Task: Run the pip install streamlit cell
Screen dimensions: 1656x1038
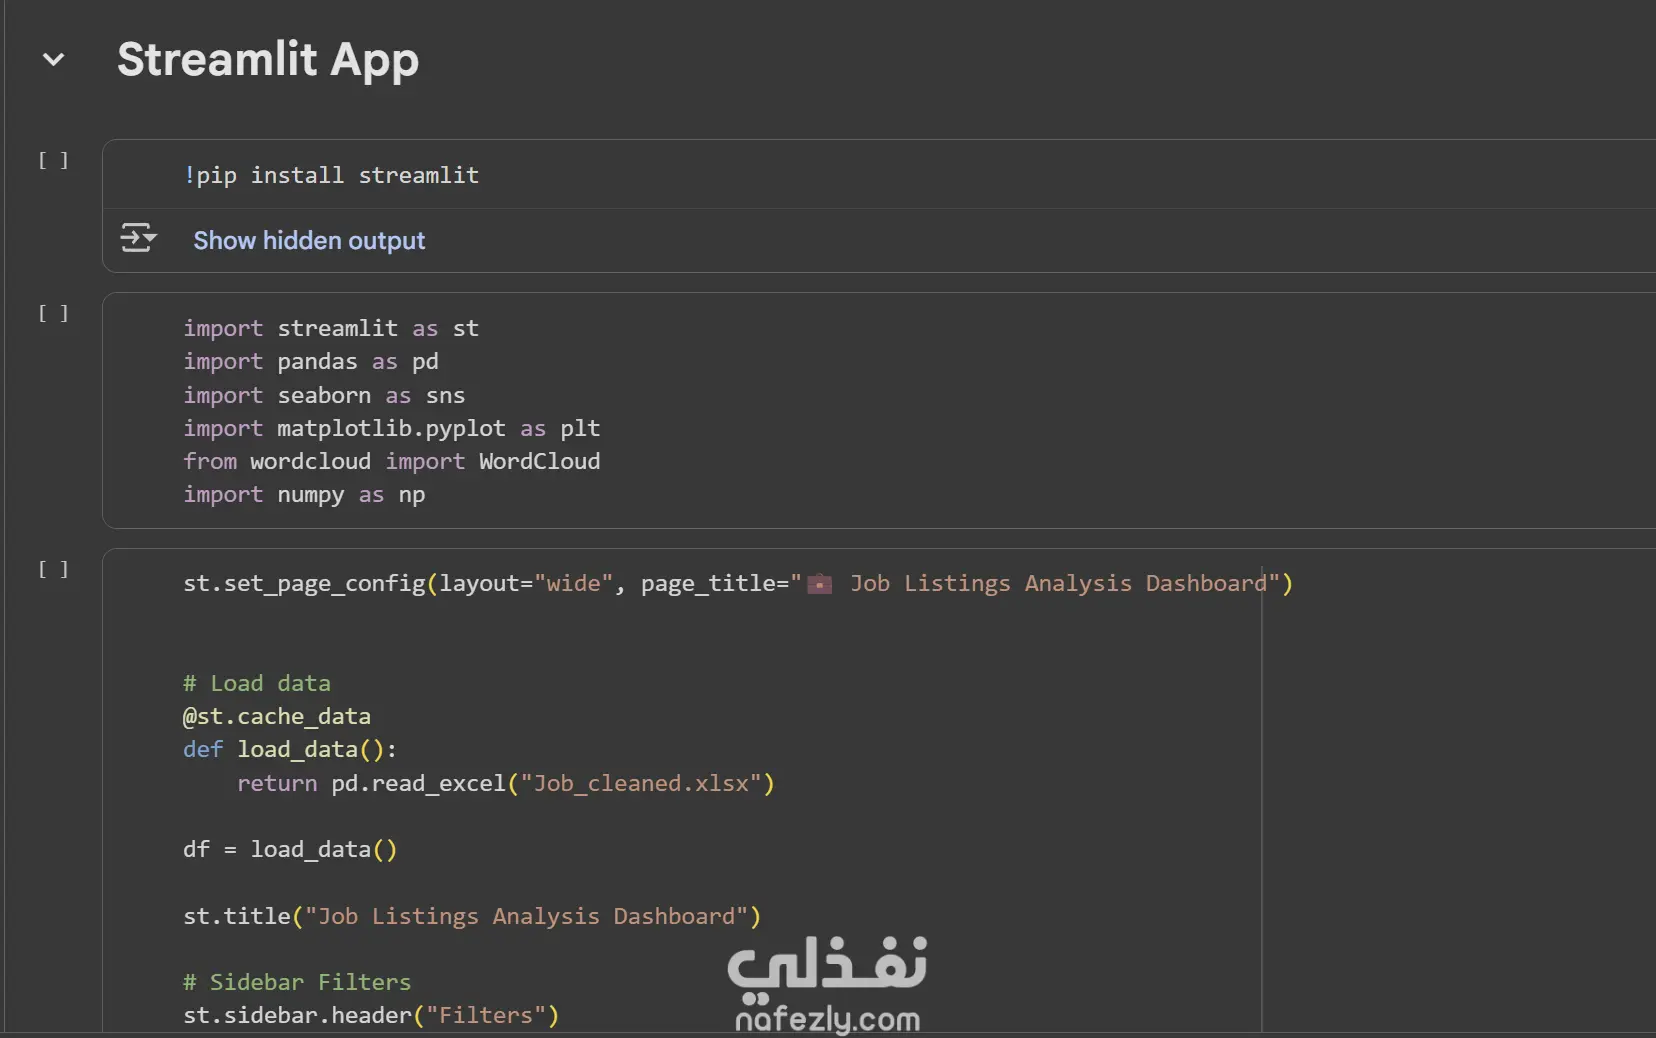Action: pyautogui.click(x=54, y=160)
